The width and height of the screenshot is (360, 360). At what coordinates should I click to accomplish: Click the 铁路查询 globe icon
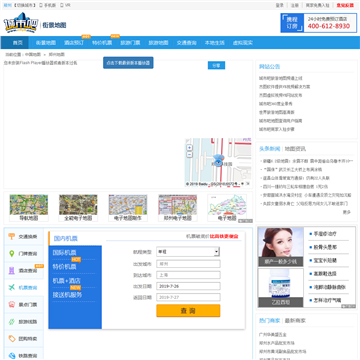[x=12, y=355]
